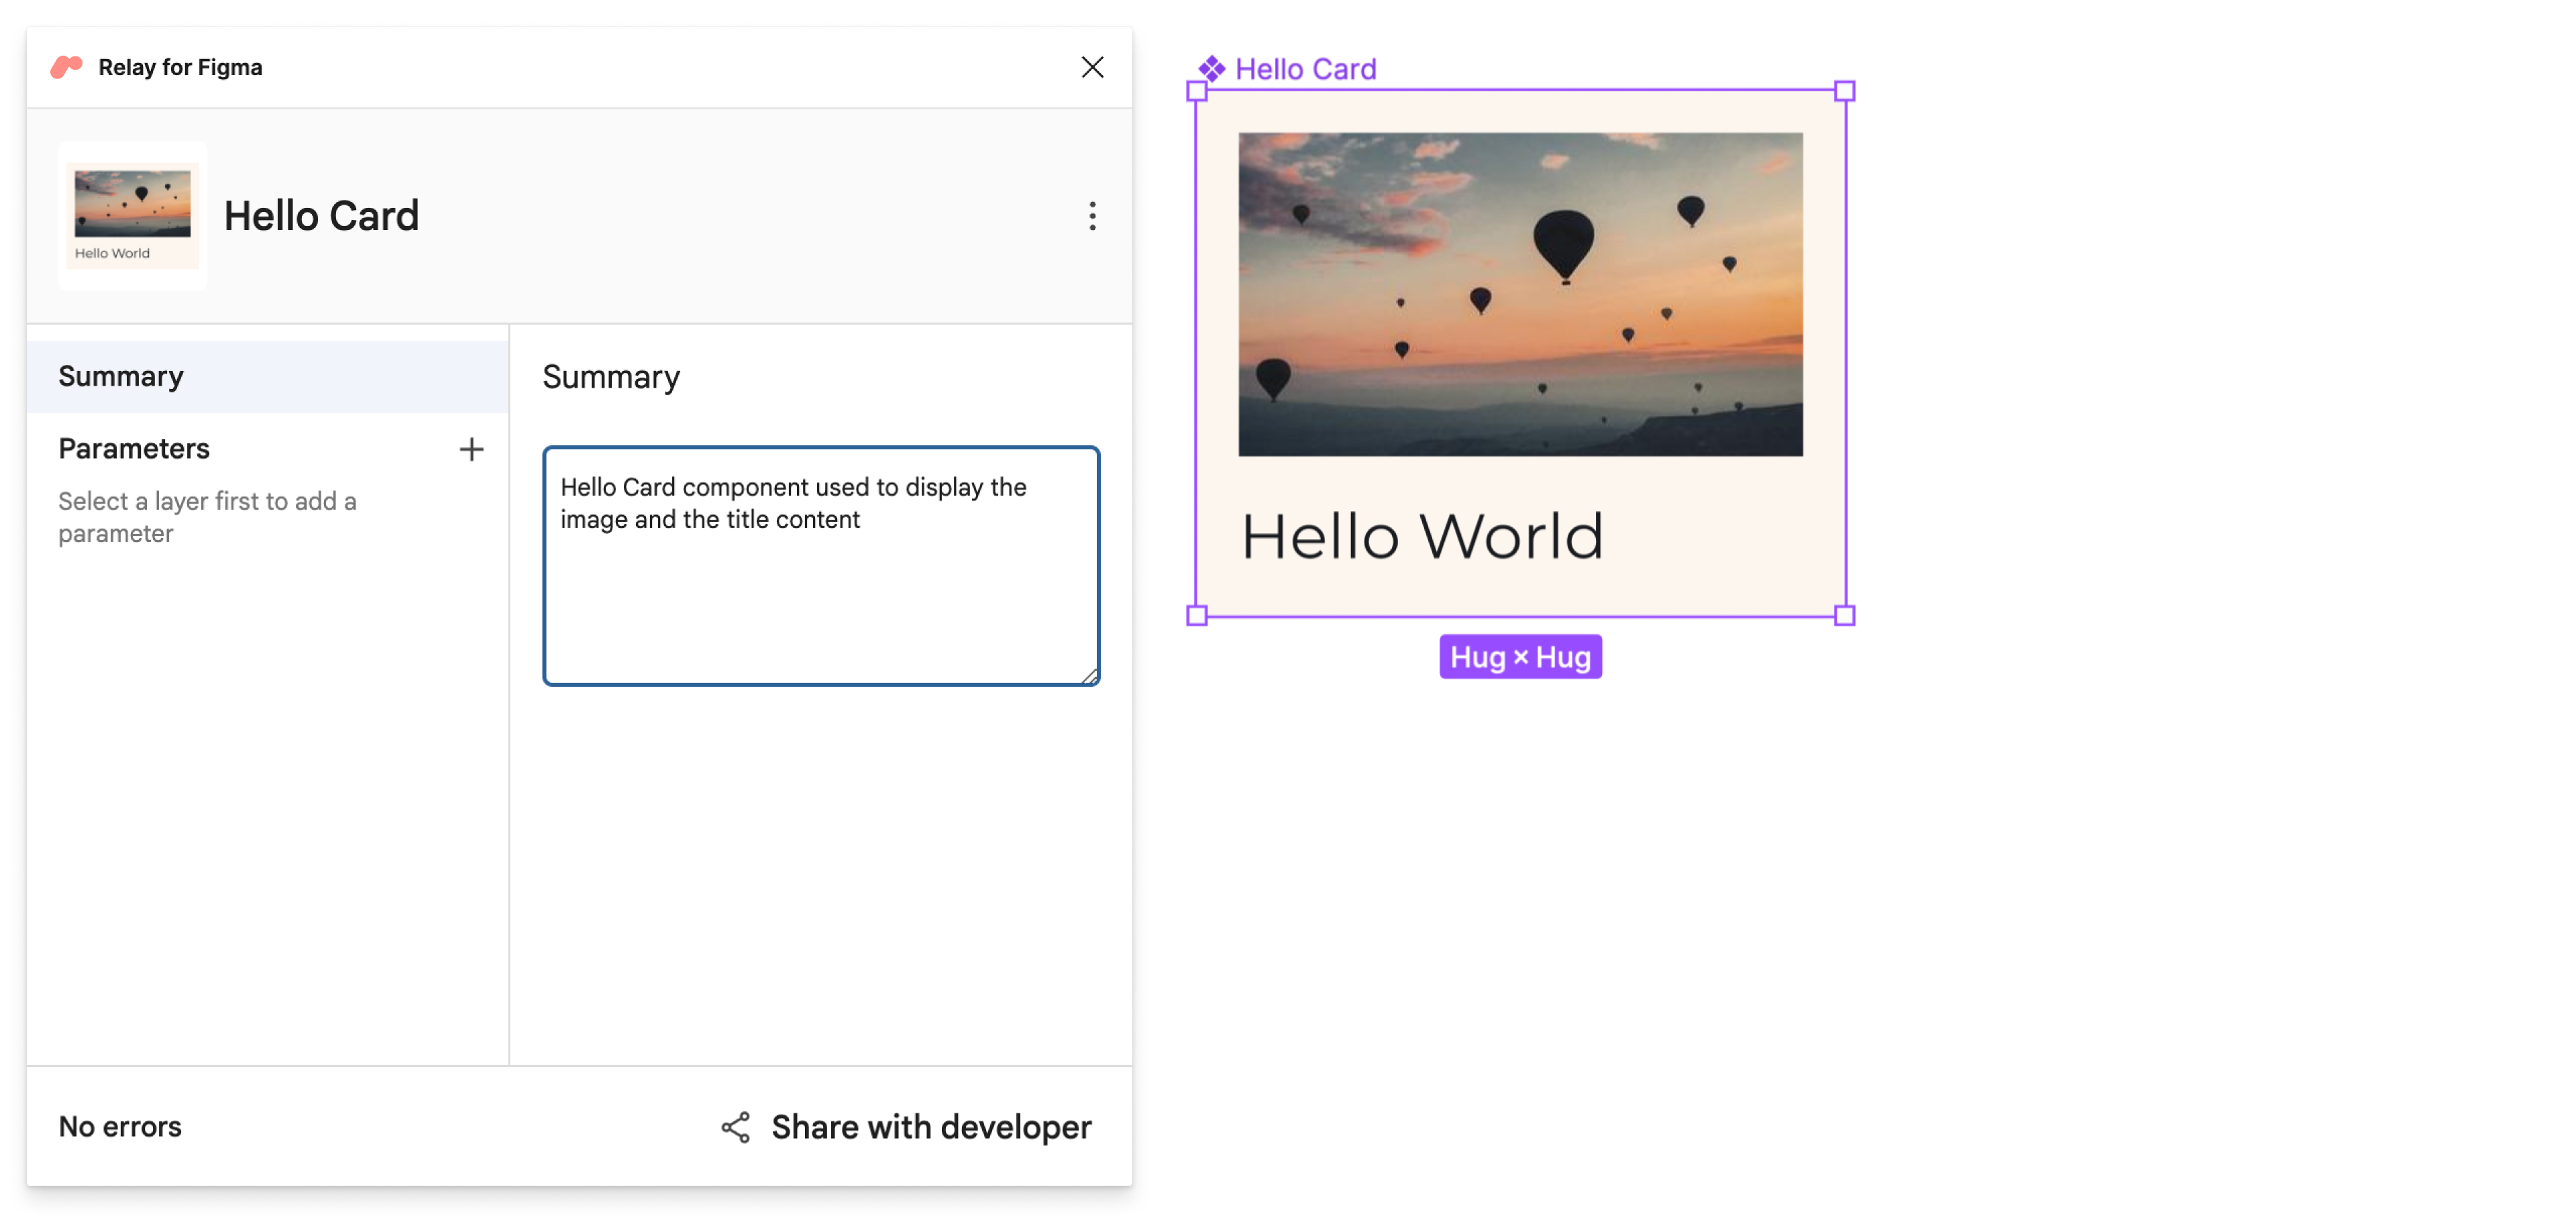This screenshot has width=2576, height=1226.
Task: Click the top-left selection handle of Hello Card
Action: (1196, 91)
